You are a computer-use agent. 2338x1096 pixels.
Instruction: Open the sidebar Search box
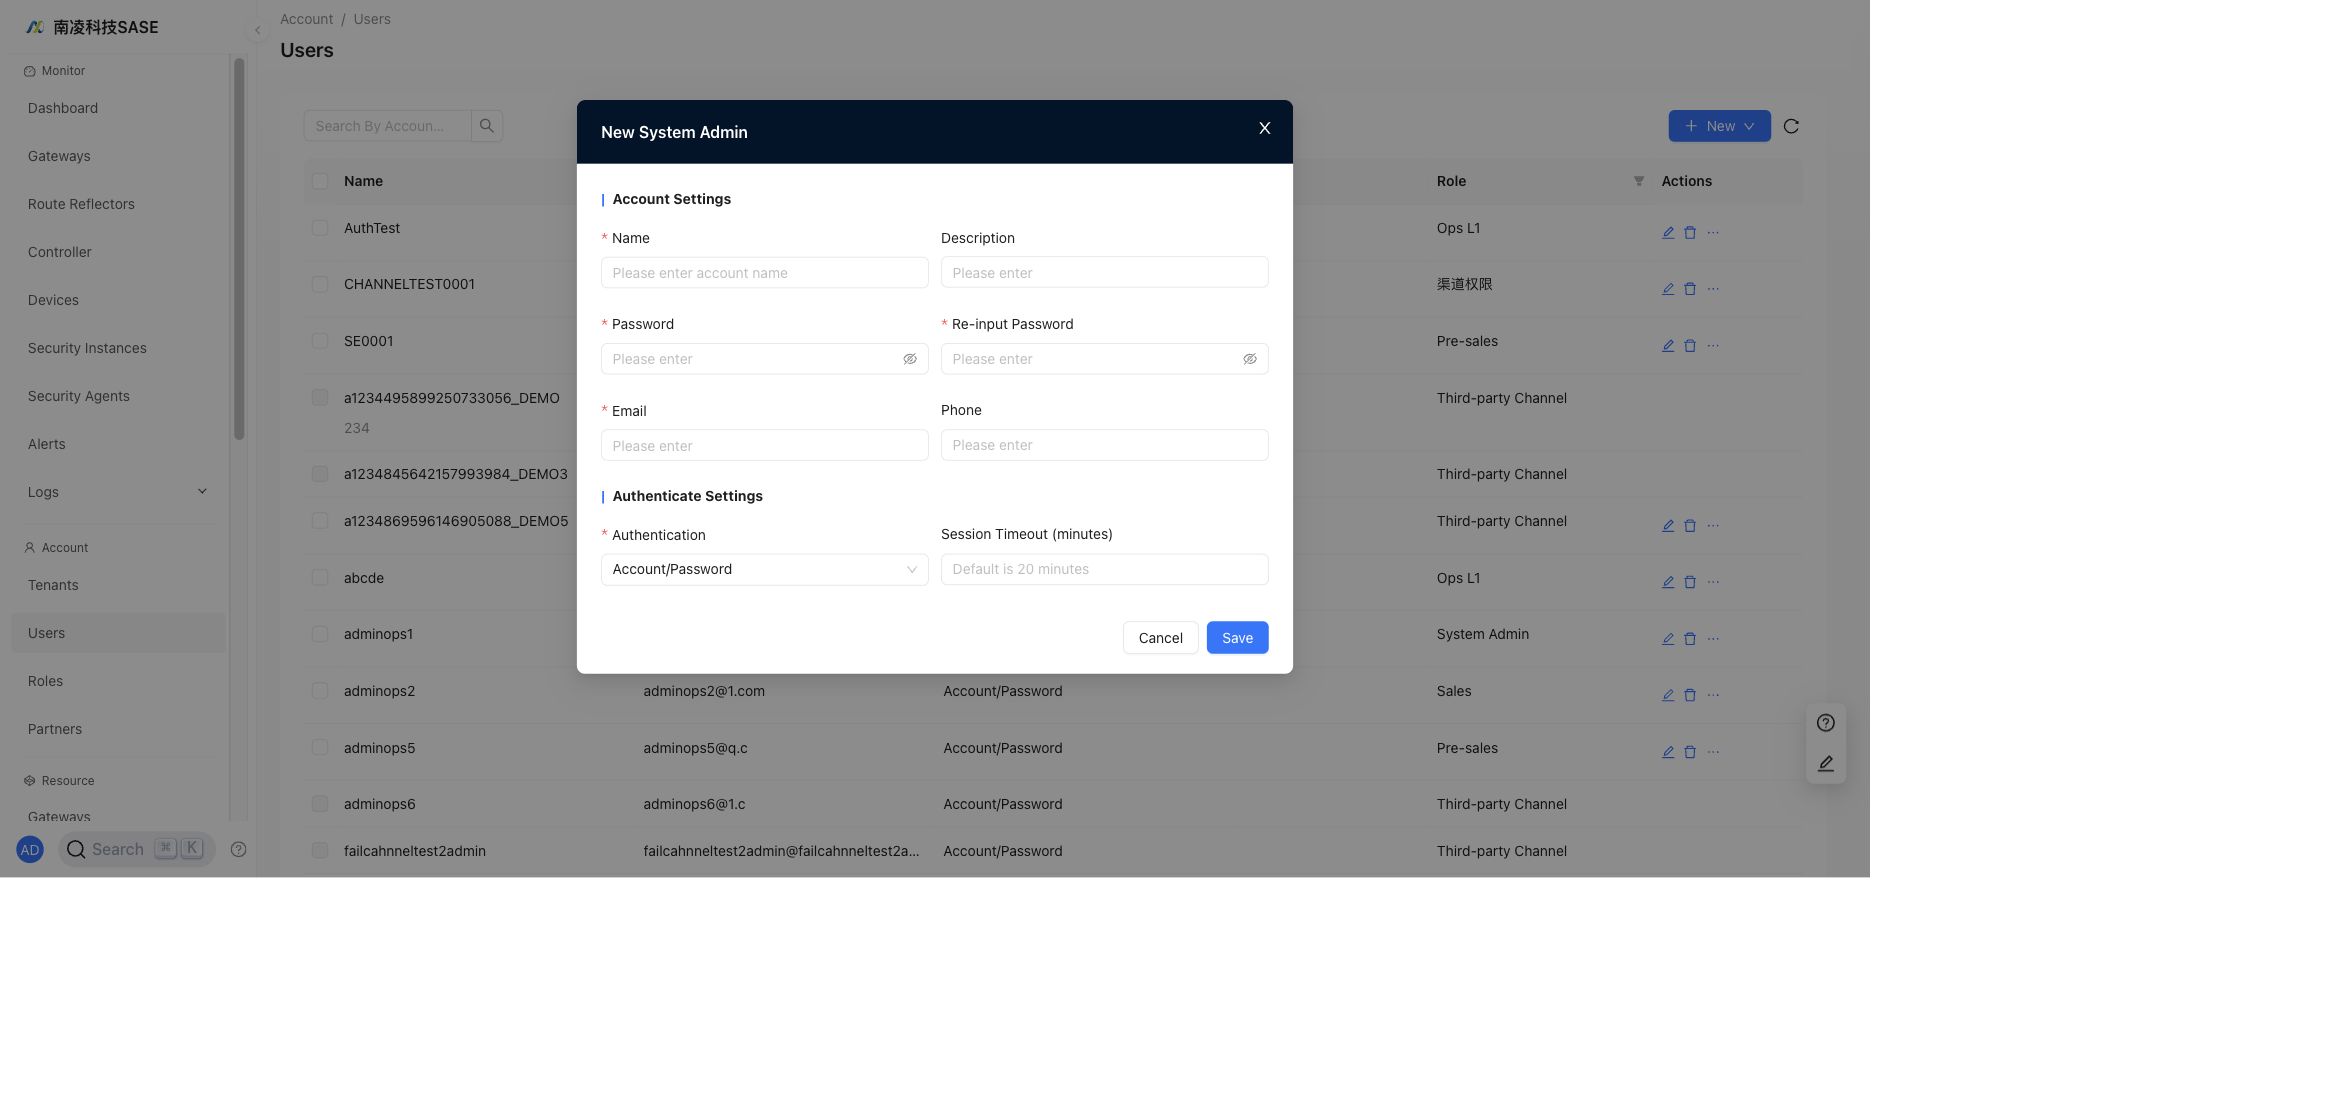pyautogui.click(x=136, y=849)
